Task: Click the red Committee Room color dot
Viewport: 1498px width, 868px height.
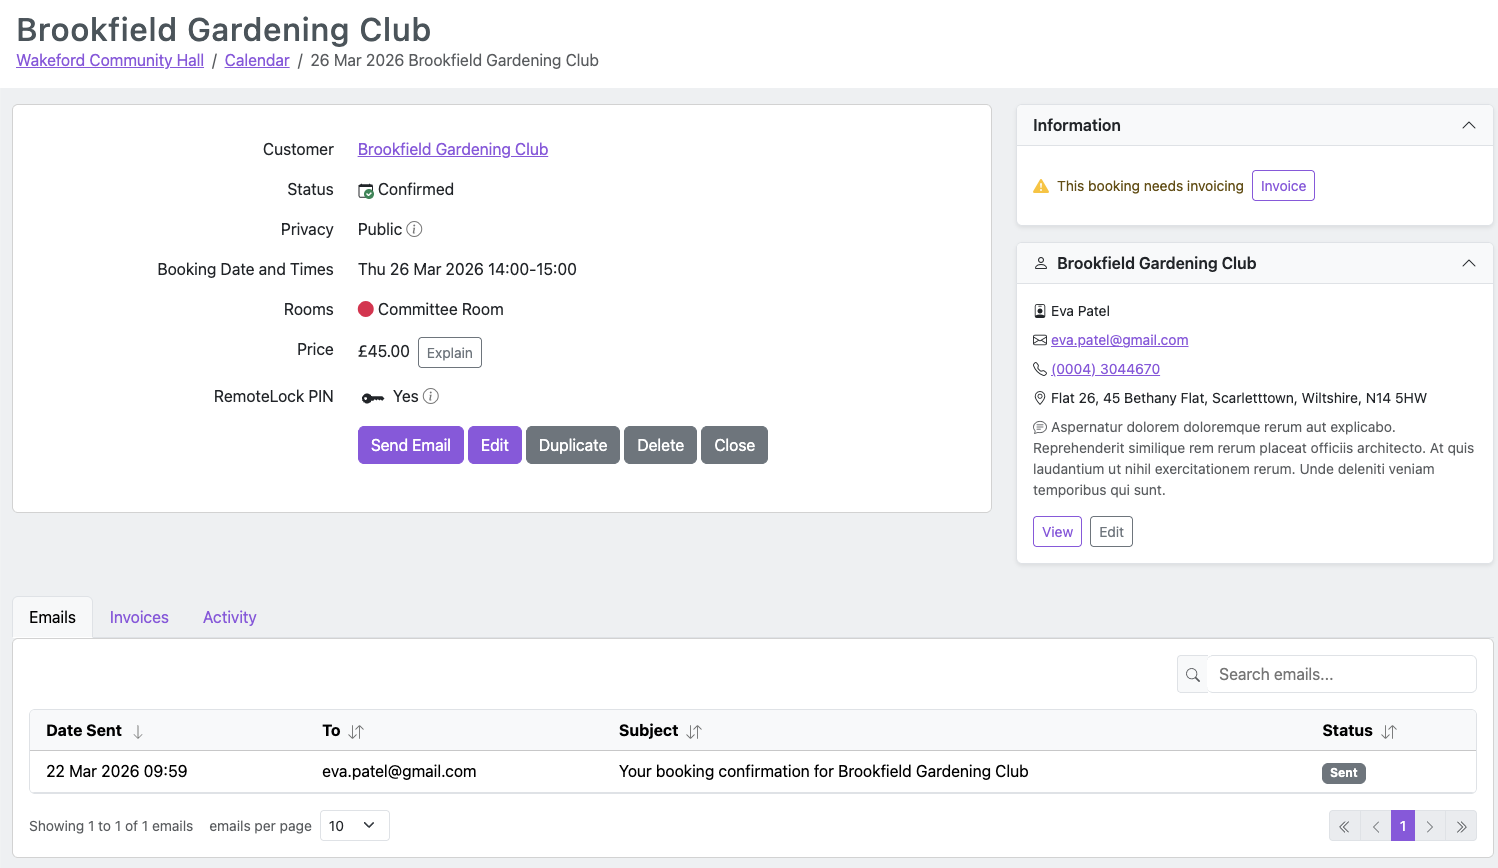Action: (366, 309)
